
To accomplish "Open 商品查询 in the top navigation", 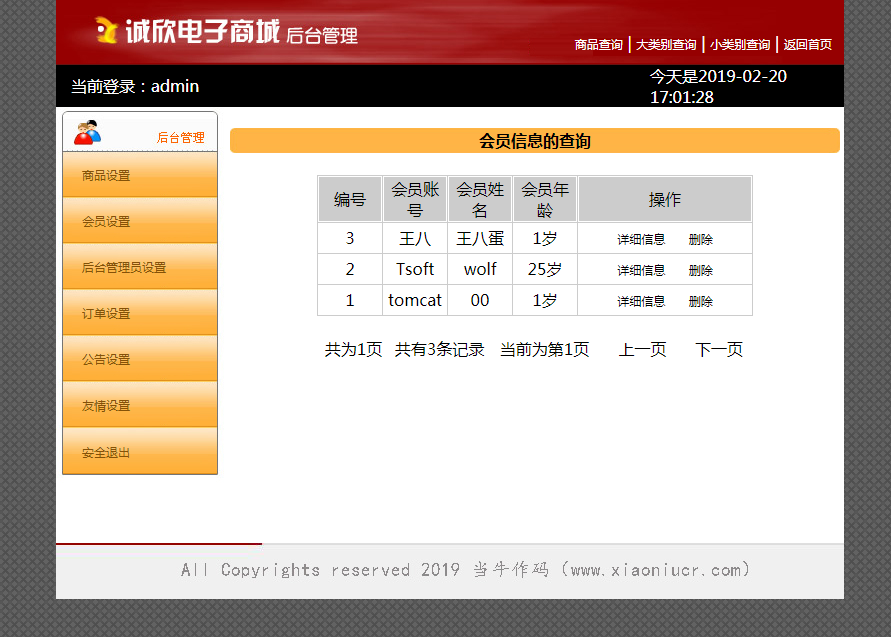I will [598, 44].
